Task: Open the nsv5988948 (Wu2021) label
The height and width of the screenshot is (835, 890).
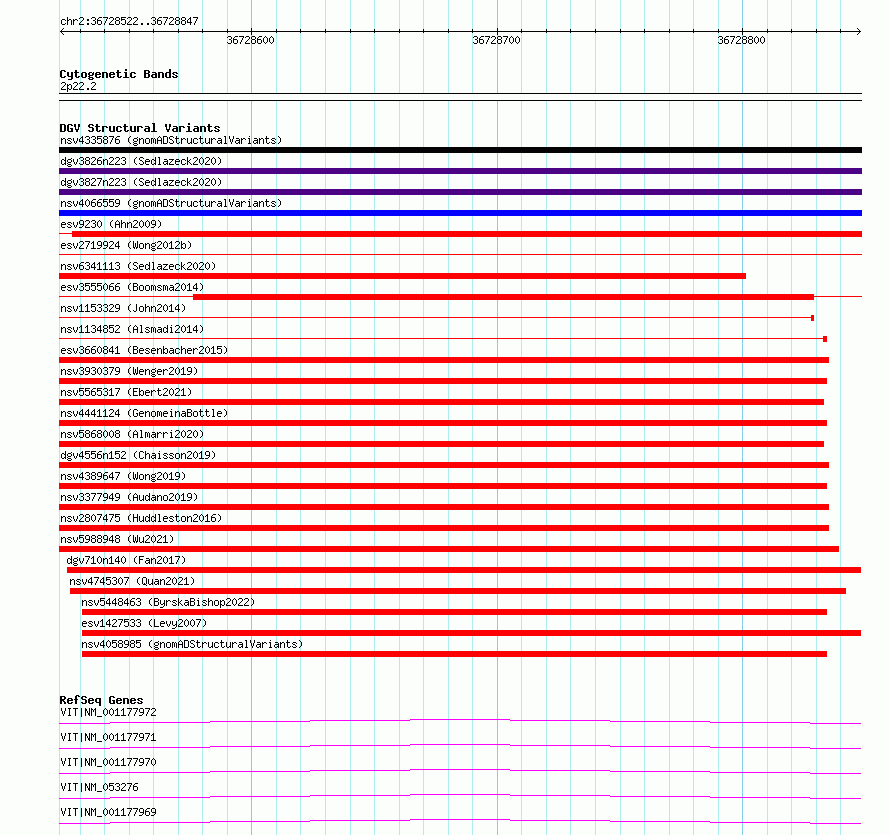Action: coord(117,539)
